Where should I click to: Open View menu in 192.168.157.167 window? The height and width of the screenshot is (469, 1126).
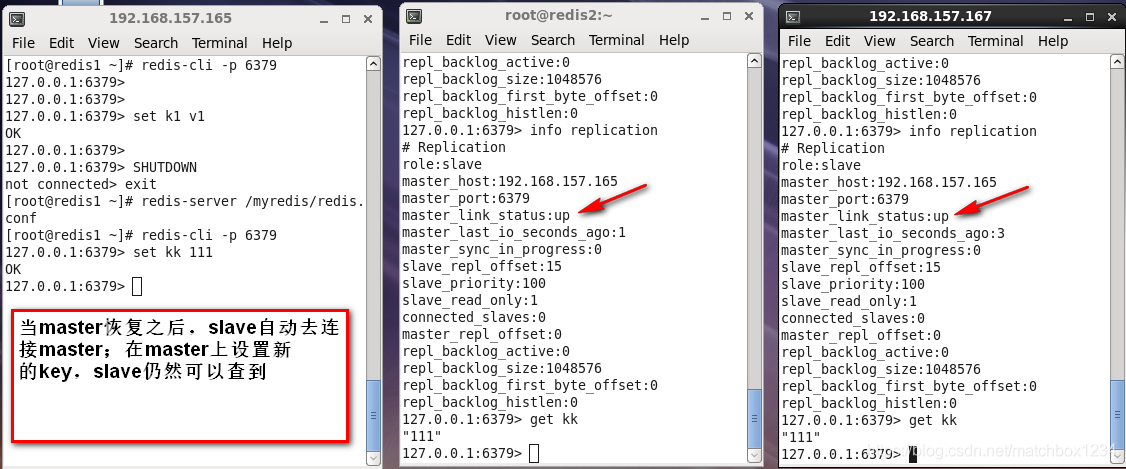(880, 41)
